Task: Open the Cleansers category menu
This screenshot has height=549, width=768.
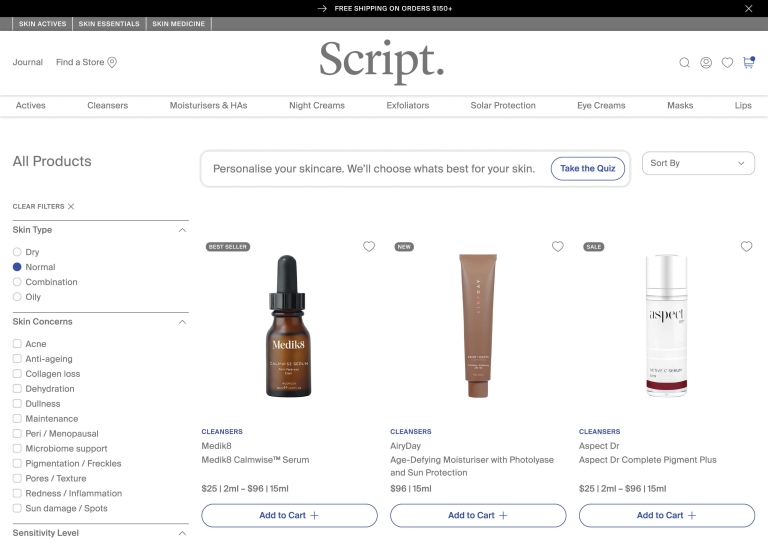Action: [x=107, y=105]
